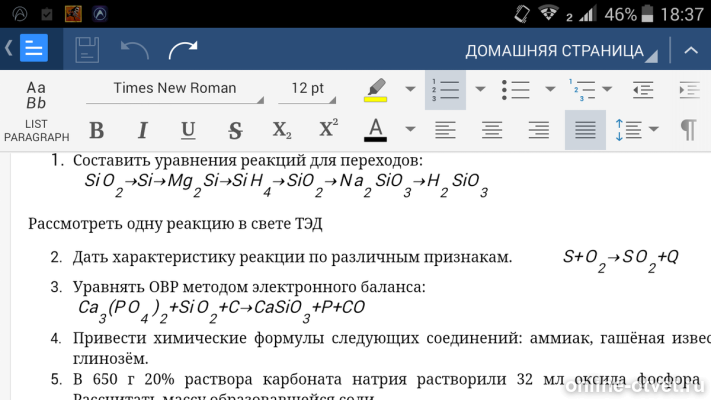This screenshot has width=711, height=400.
Task: Open line spacing options
Action: (628, 130)
